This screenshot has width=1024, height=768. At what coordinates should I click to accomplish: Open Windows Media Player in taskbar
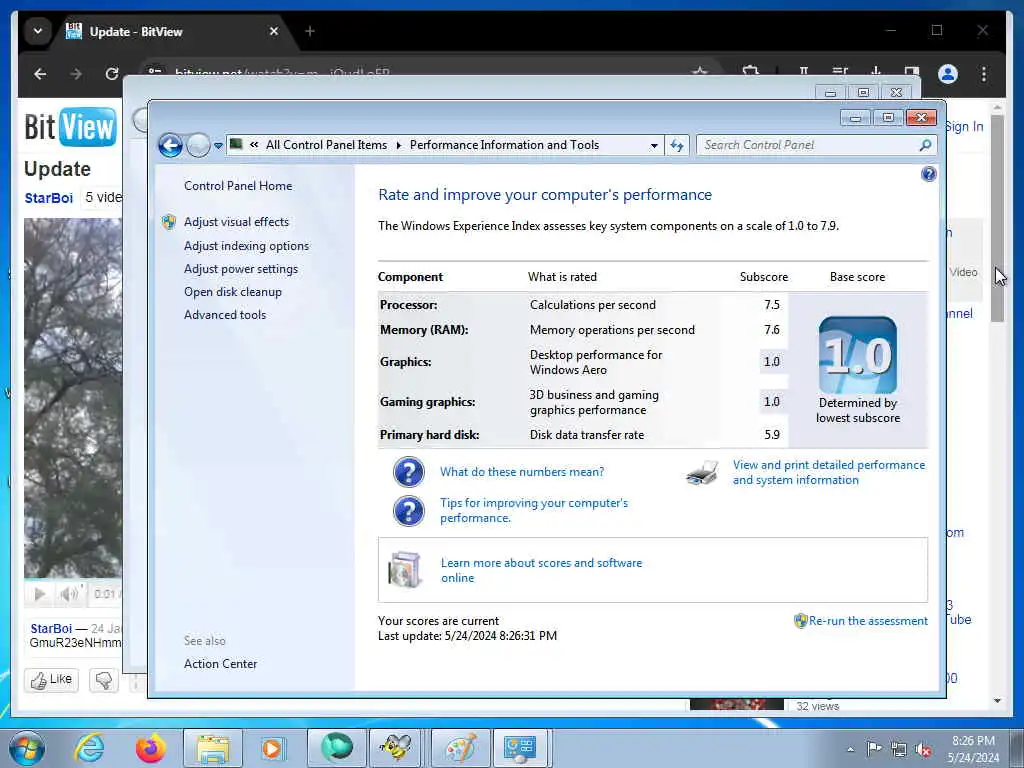pos(272,748)
